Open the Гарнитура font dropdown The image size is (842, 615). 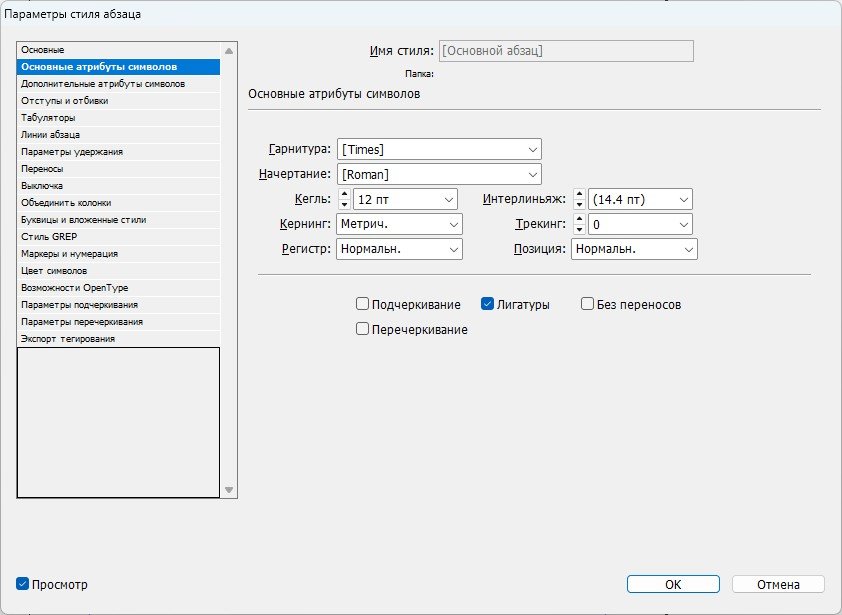coord(532,150)
